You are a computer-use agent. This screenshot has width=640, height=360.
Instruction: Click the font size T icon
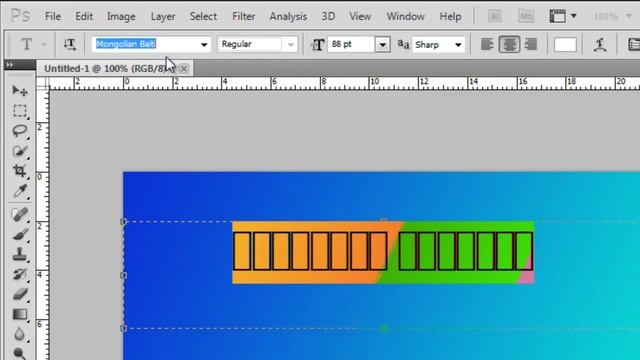click(x=318, y=44)
